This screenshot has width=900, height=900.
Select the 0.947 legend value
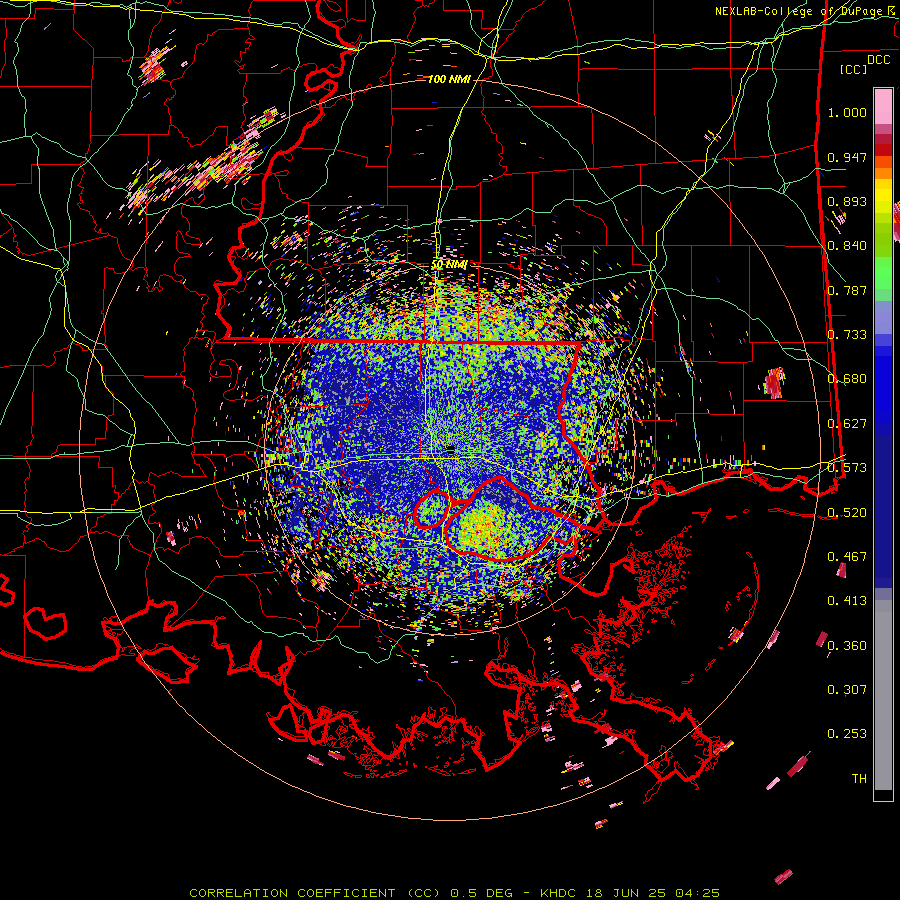847,157
